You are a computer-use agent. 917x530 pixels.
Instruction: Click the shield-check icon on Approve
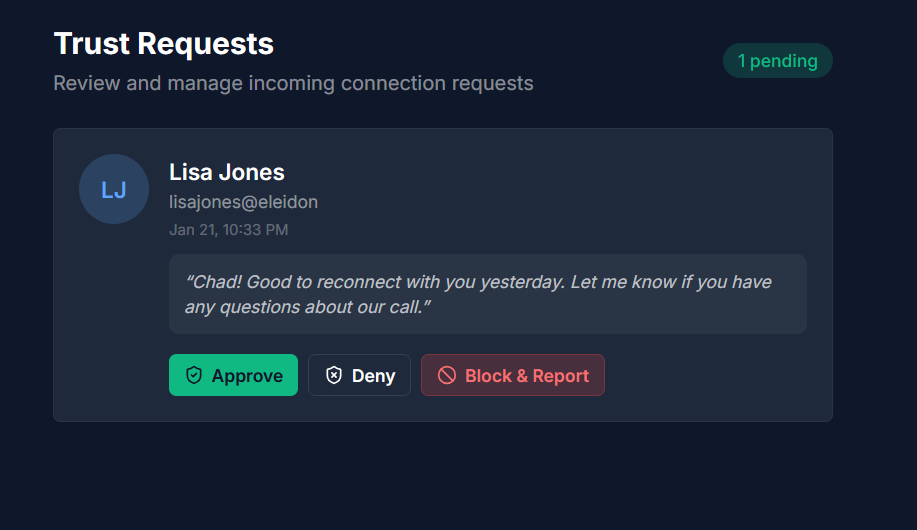point(194,375)
